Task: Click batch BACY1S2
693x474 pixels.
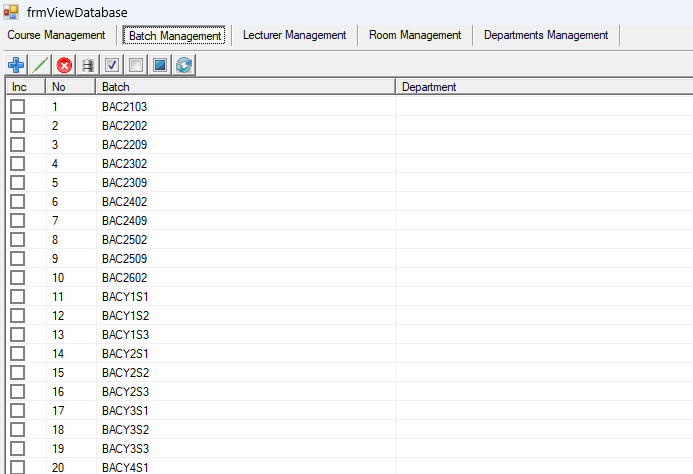Action: coord(246,316)
